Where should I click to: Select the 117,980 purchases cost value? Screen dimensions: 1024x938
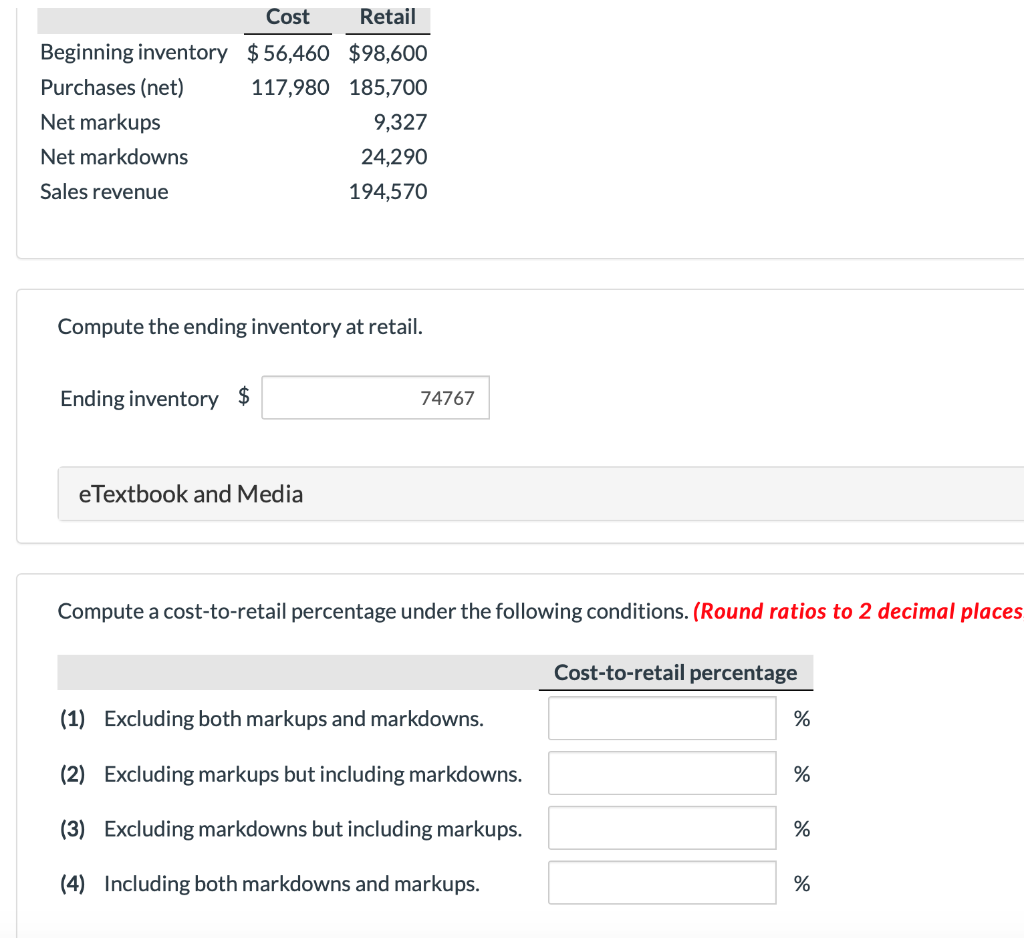[290, 87]
